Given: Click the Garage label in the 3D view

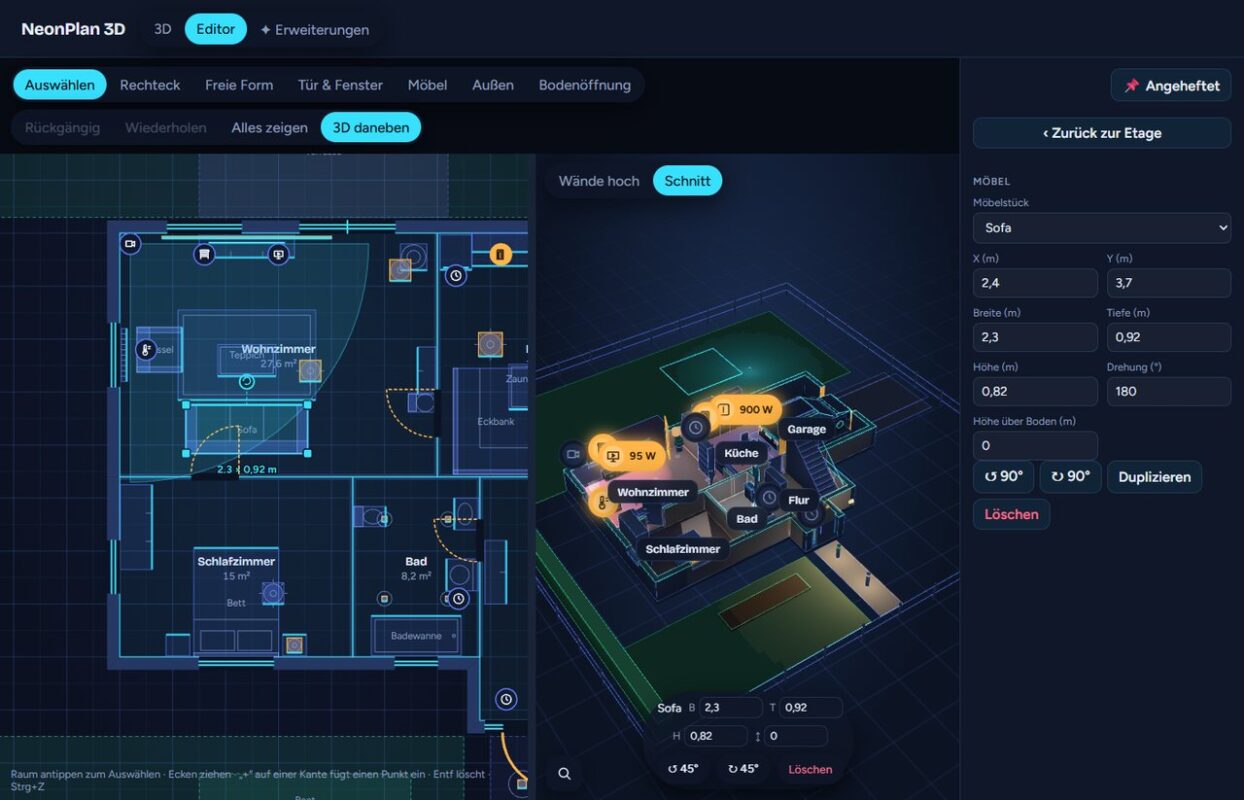Looking at the screenshot, I should pyautogui.click(x=807, y=429).
